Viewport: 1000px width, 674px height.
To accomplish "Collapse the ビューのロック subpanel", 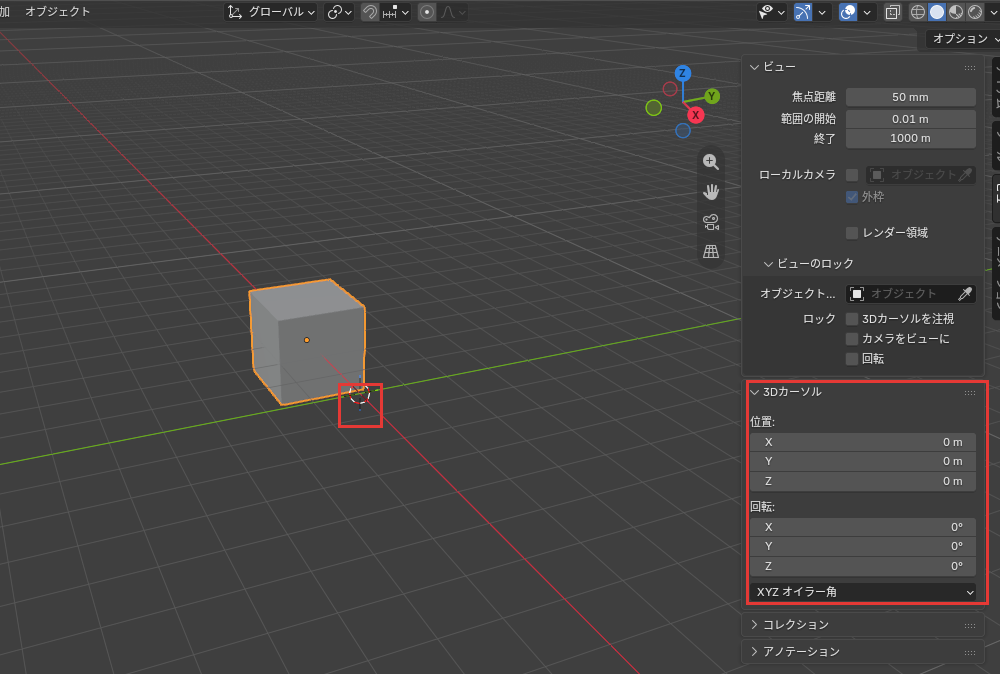I will coord(768,264).
